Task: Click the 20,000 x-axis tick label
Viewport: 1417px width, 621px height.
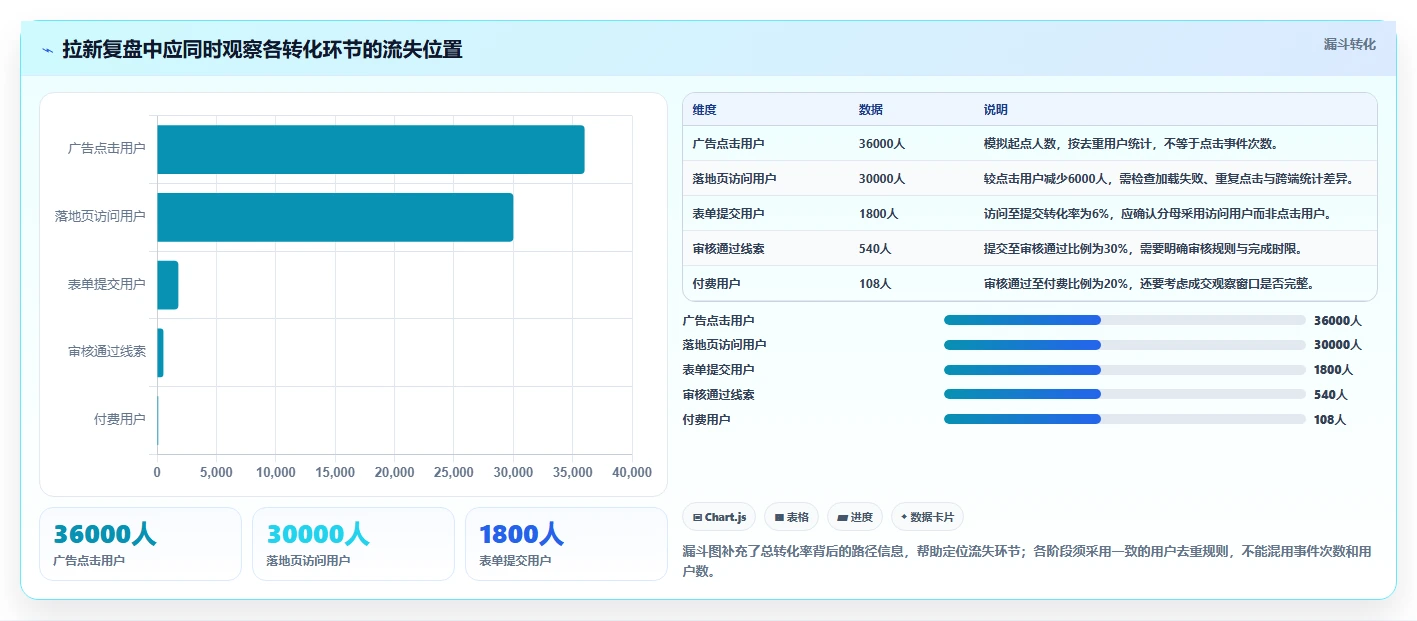Action: (x=395, y=472)
